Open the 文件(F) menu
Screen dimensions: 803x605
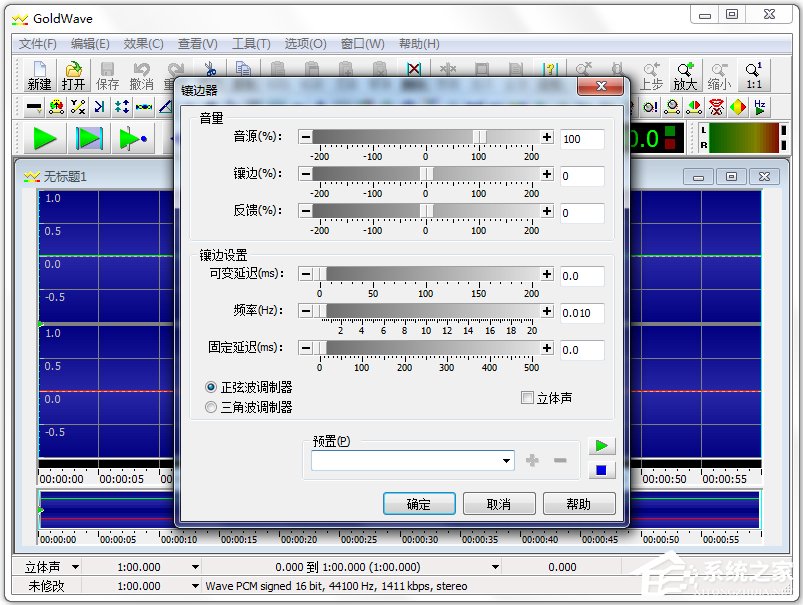click(x=37, y=44)
